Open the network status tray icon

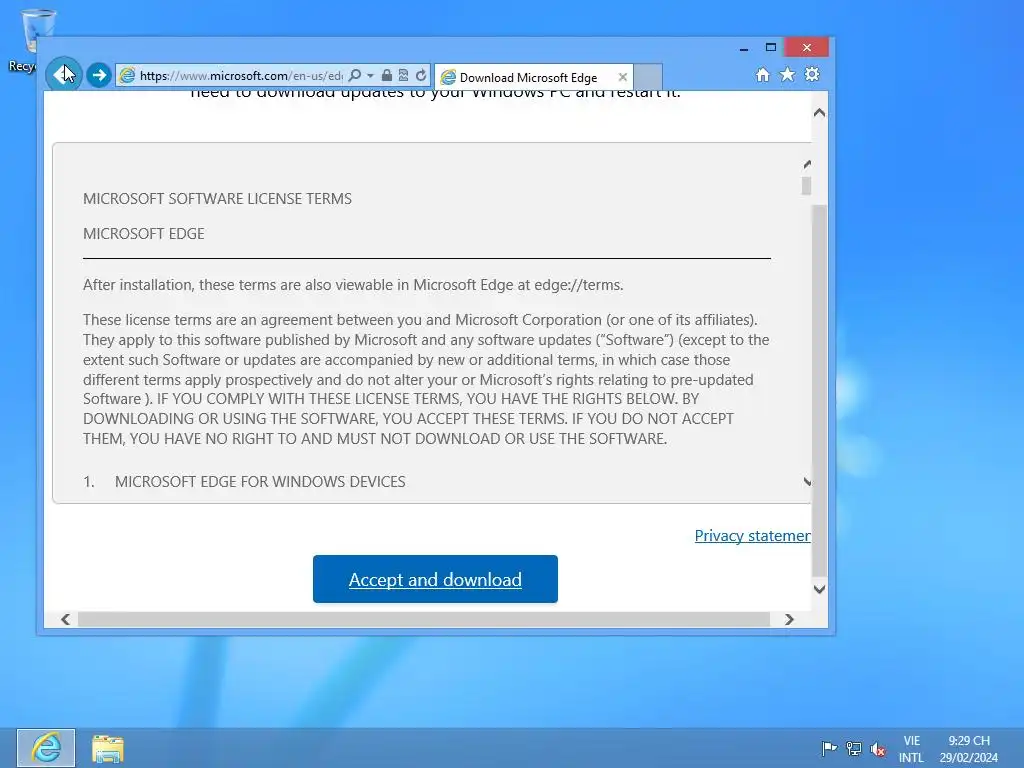[x=854, y=748]
